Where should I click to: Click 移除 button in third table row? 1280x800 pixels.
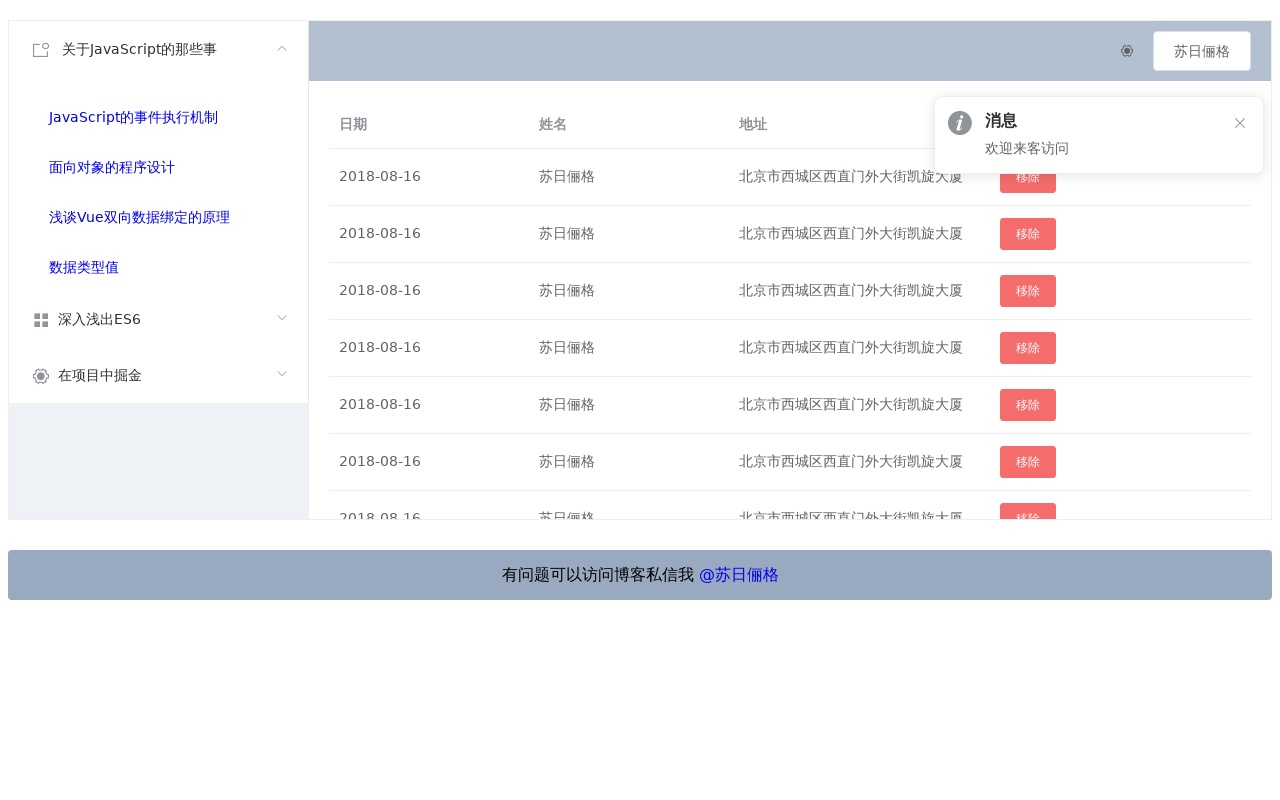(1028, 291)
